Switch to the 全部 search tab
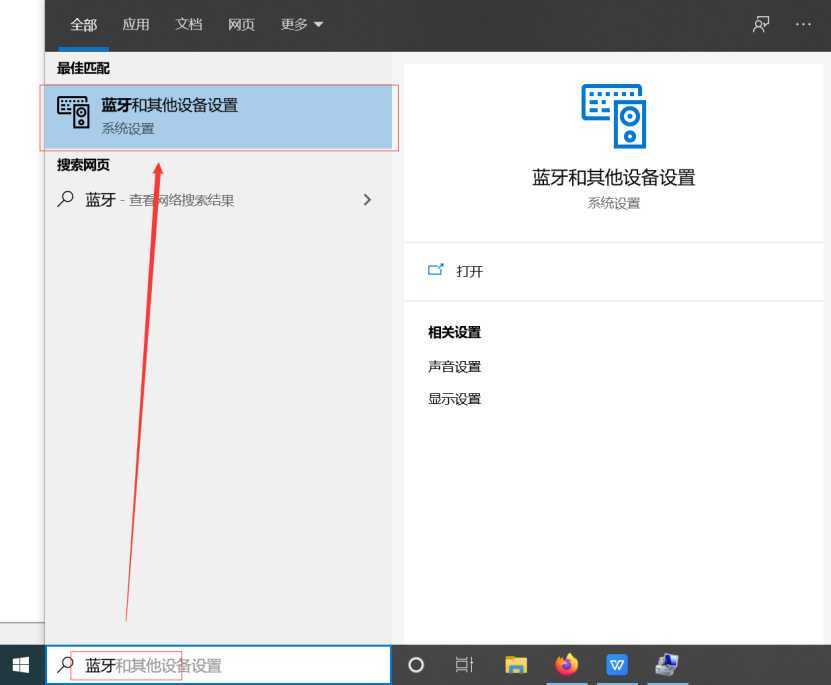 click(84, 24)
